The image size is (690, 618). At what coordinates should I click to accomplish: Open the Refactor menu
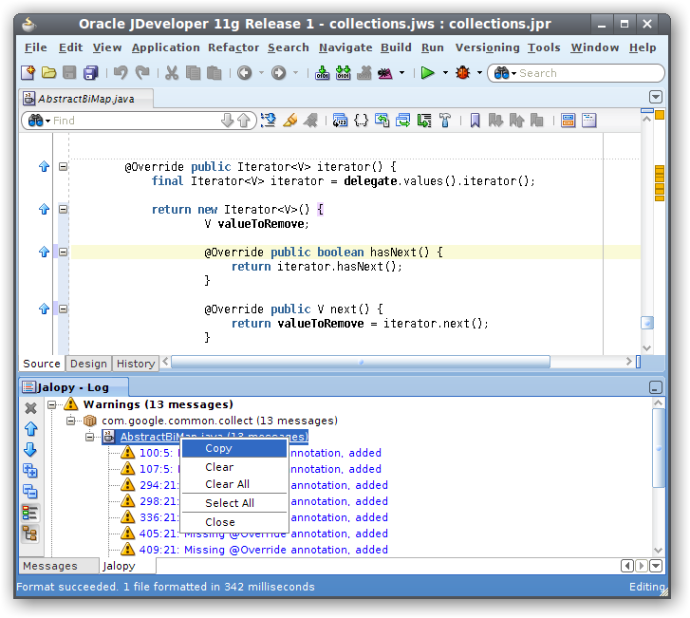click(x=234, y=48)
